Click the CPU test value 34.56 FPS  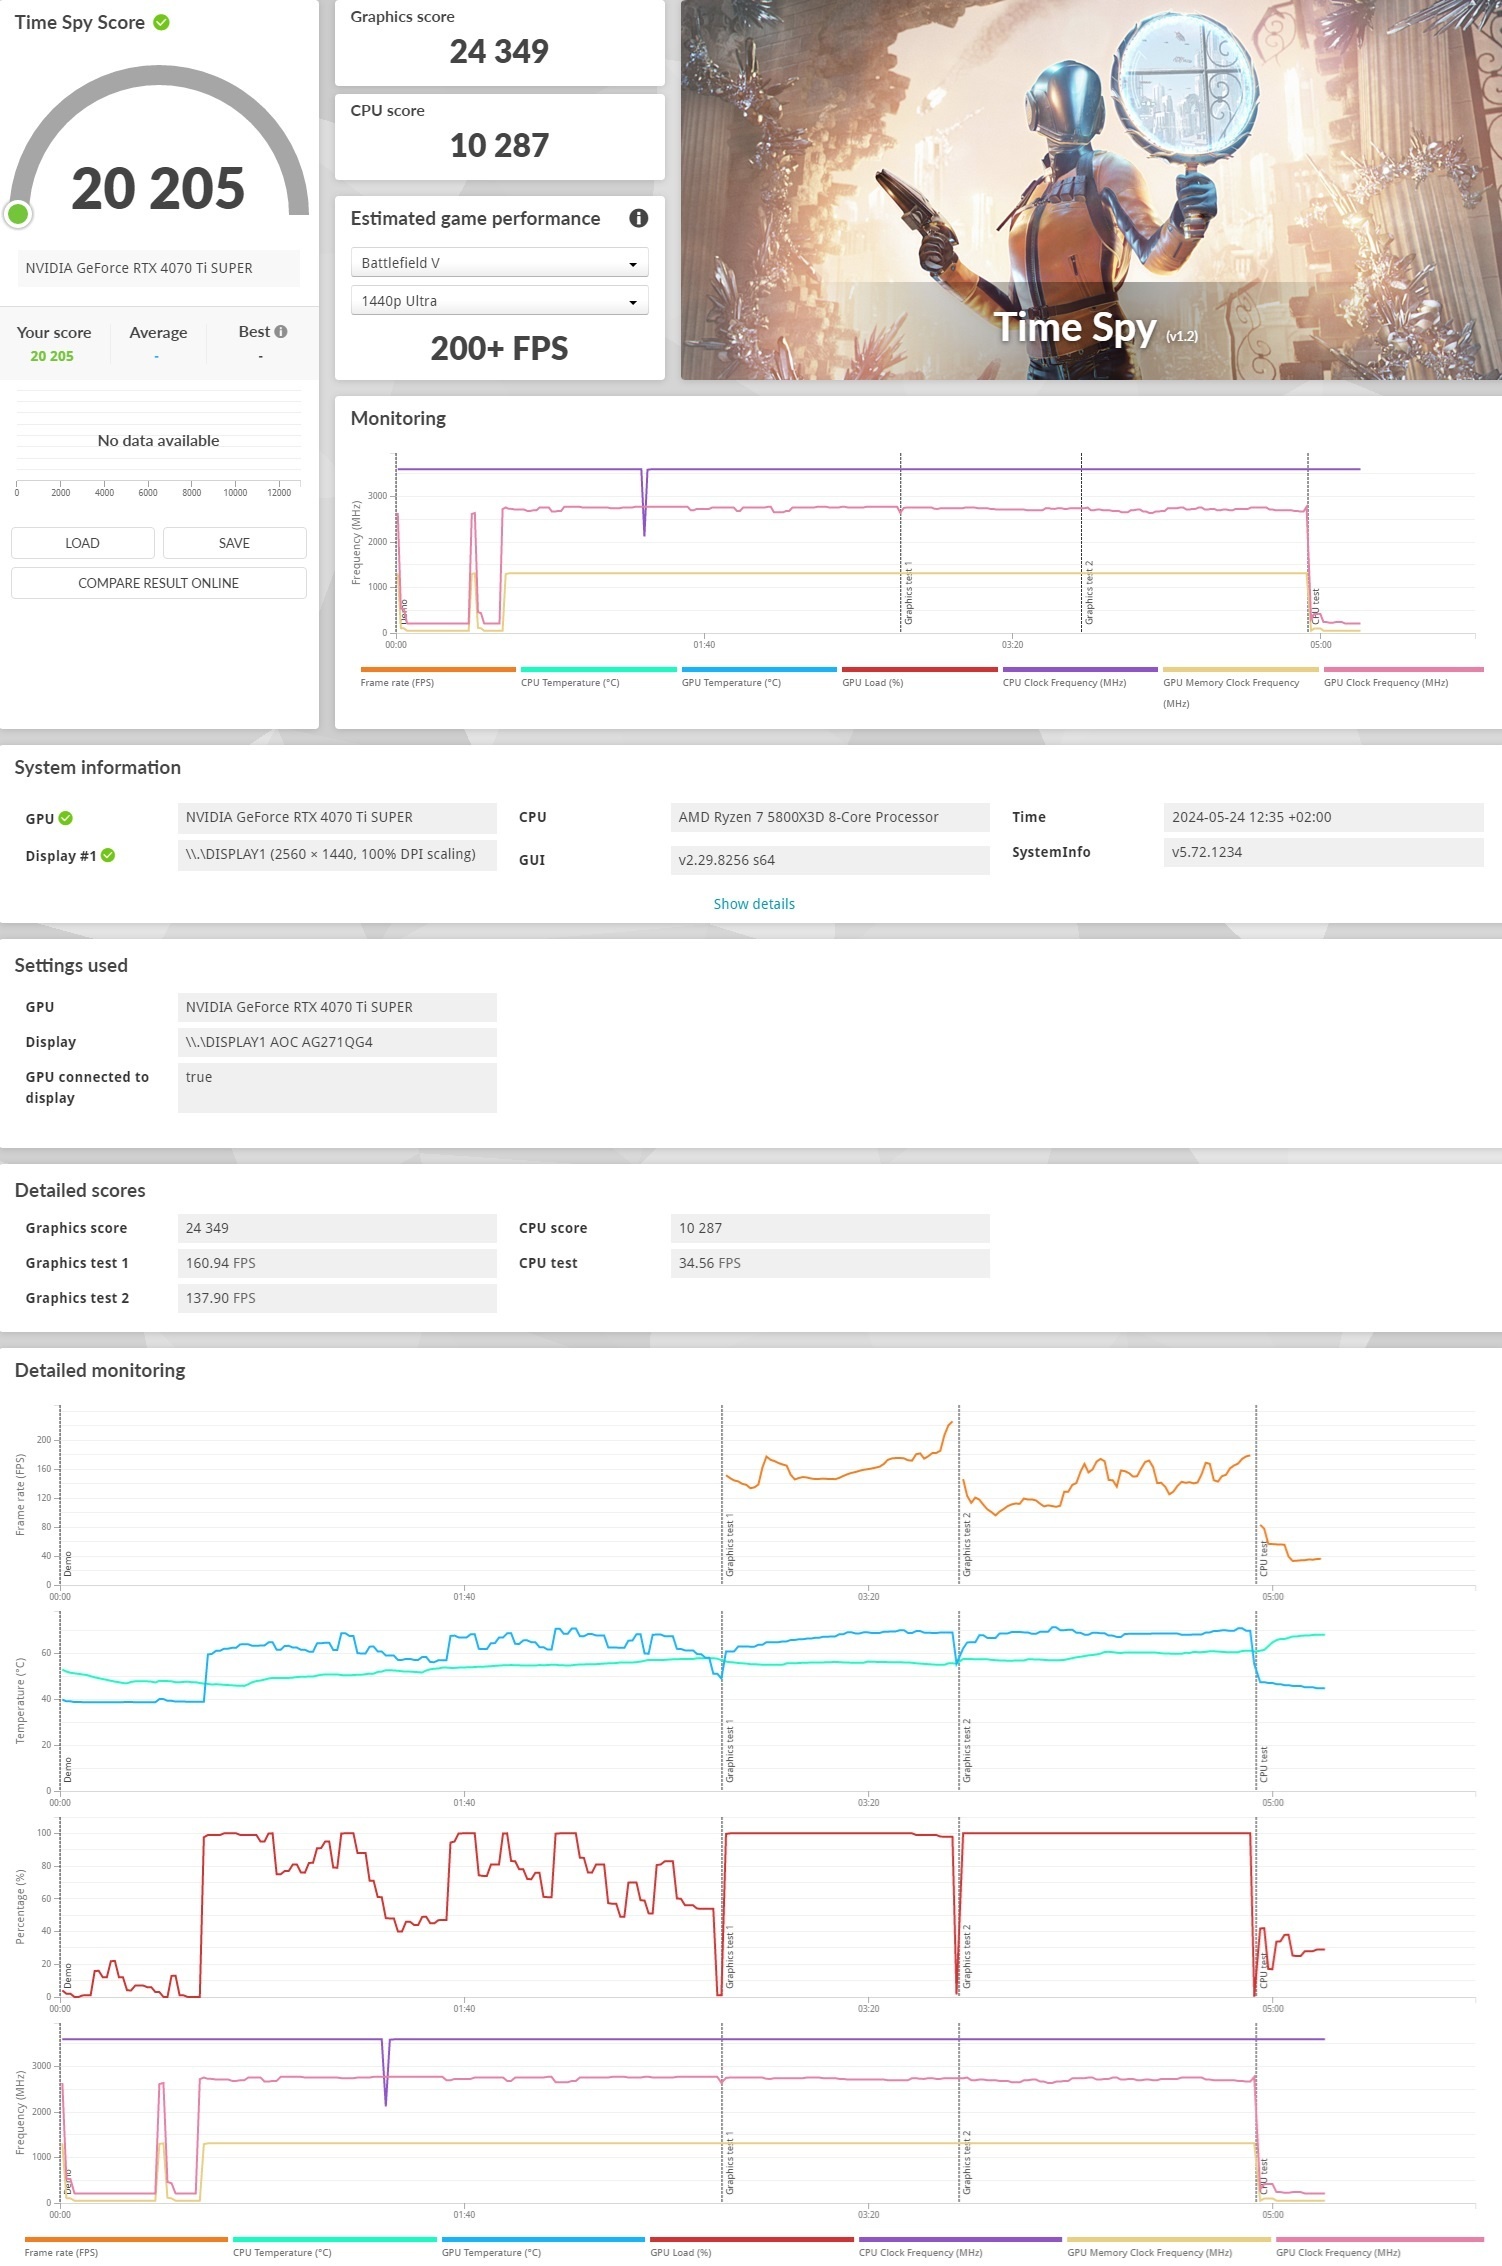[x=830, y=1263]
